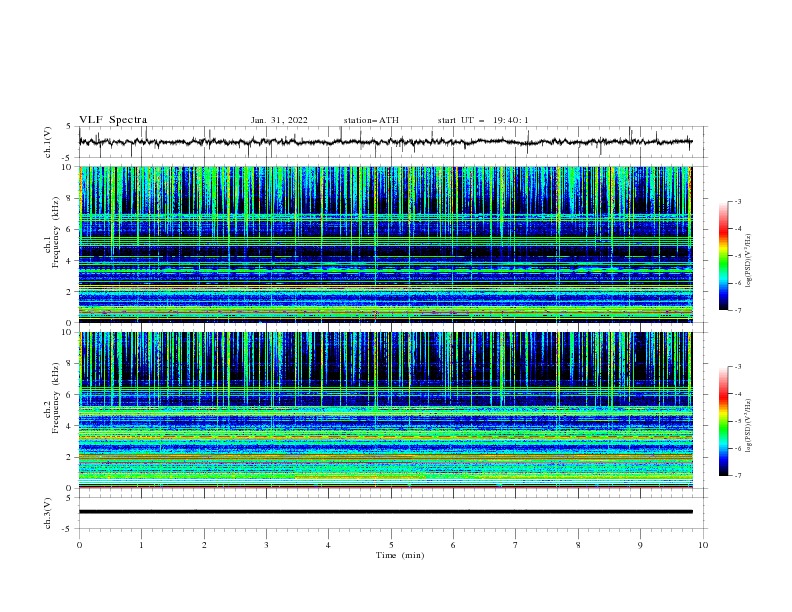Click the "-7" label on ch.2 color bar
792x612 pixels.
pos(737,475)
